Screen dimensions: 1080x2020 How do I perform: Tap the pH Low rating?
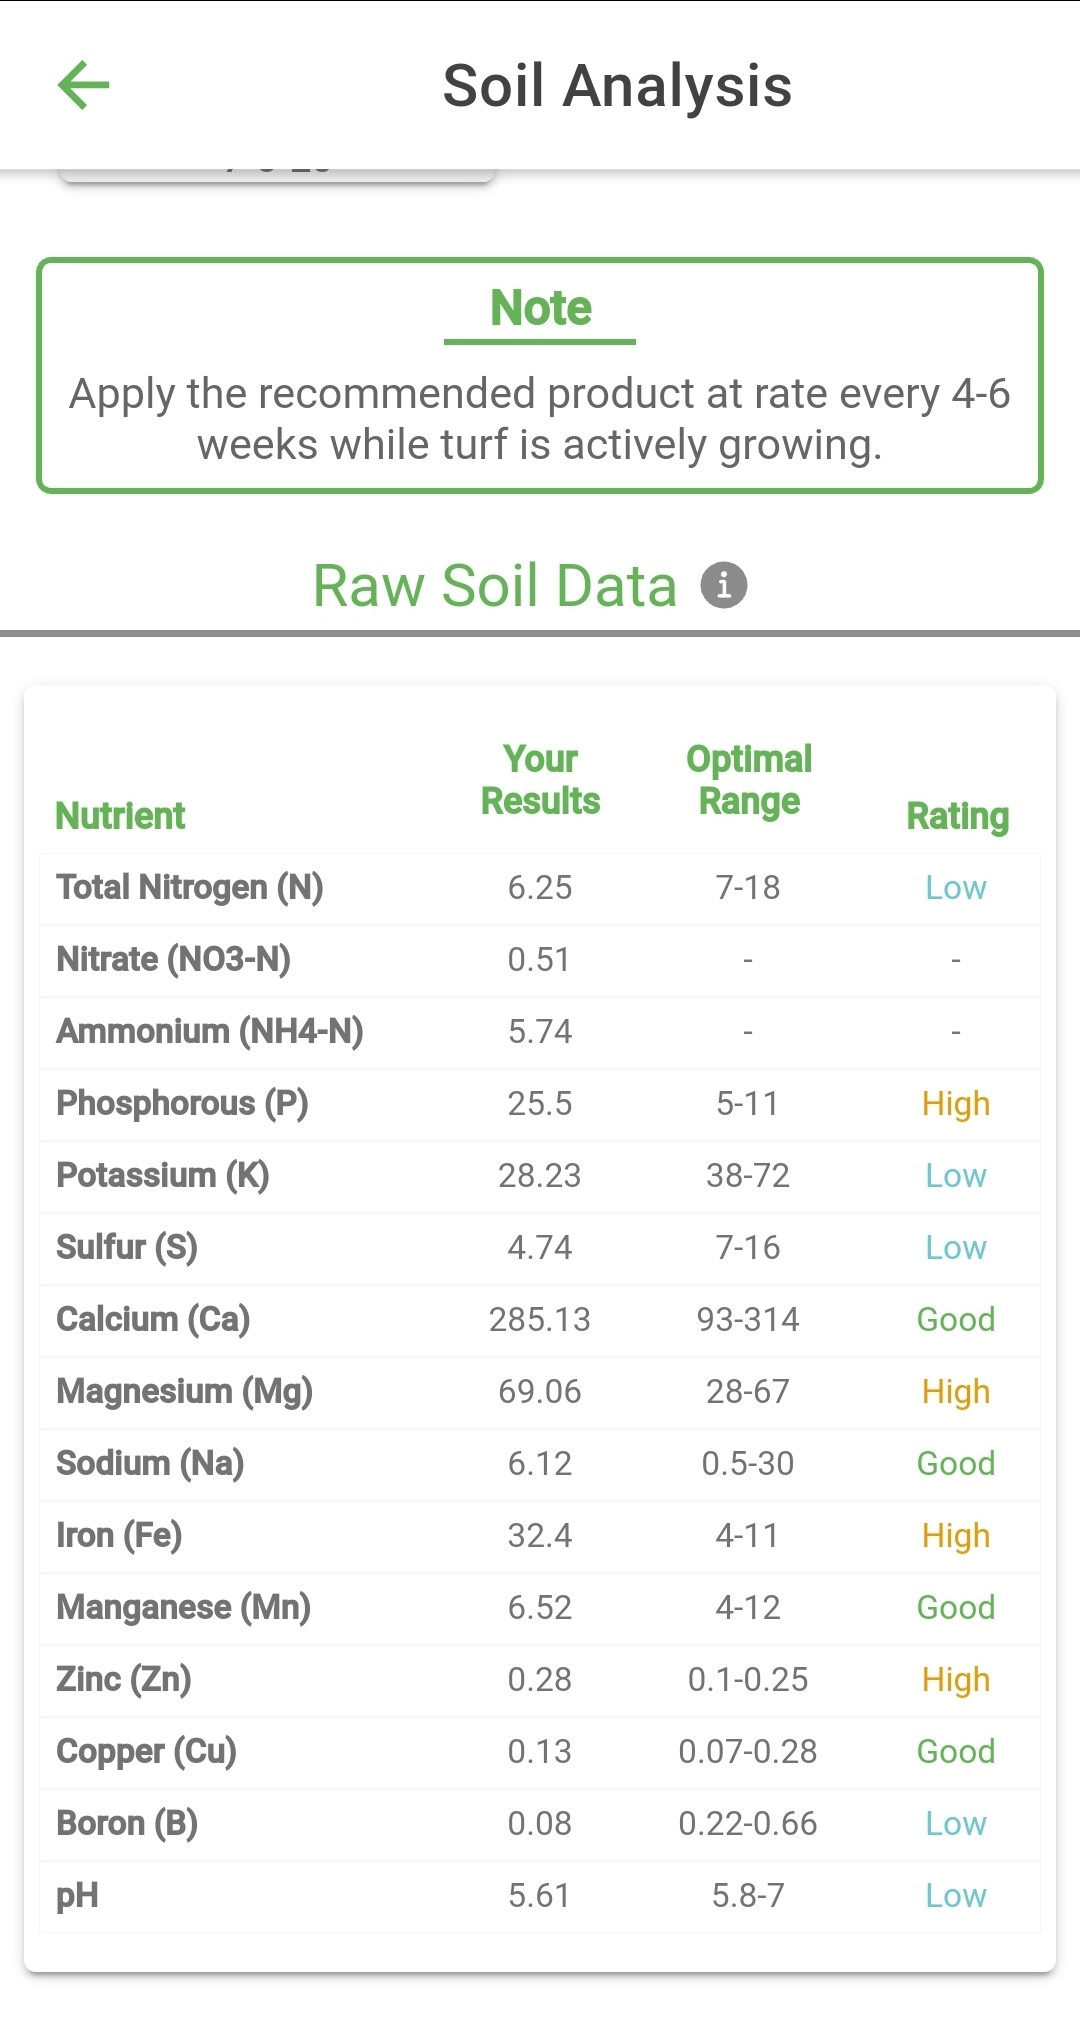(x=955, y=1895)
